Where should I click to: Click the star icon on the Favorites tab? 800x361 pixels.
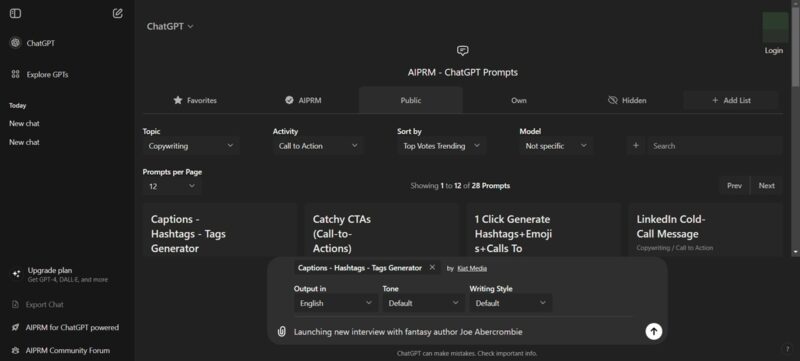point(178,100)
